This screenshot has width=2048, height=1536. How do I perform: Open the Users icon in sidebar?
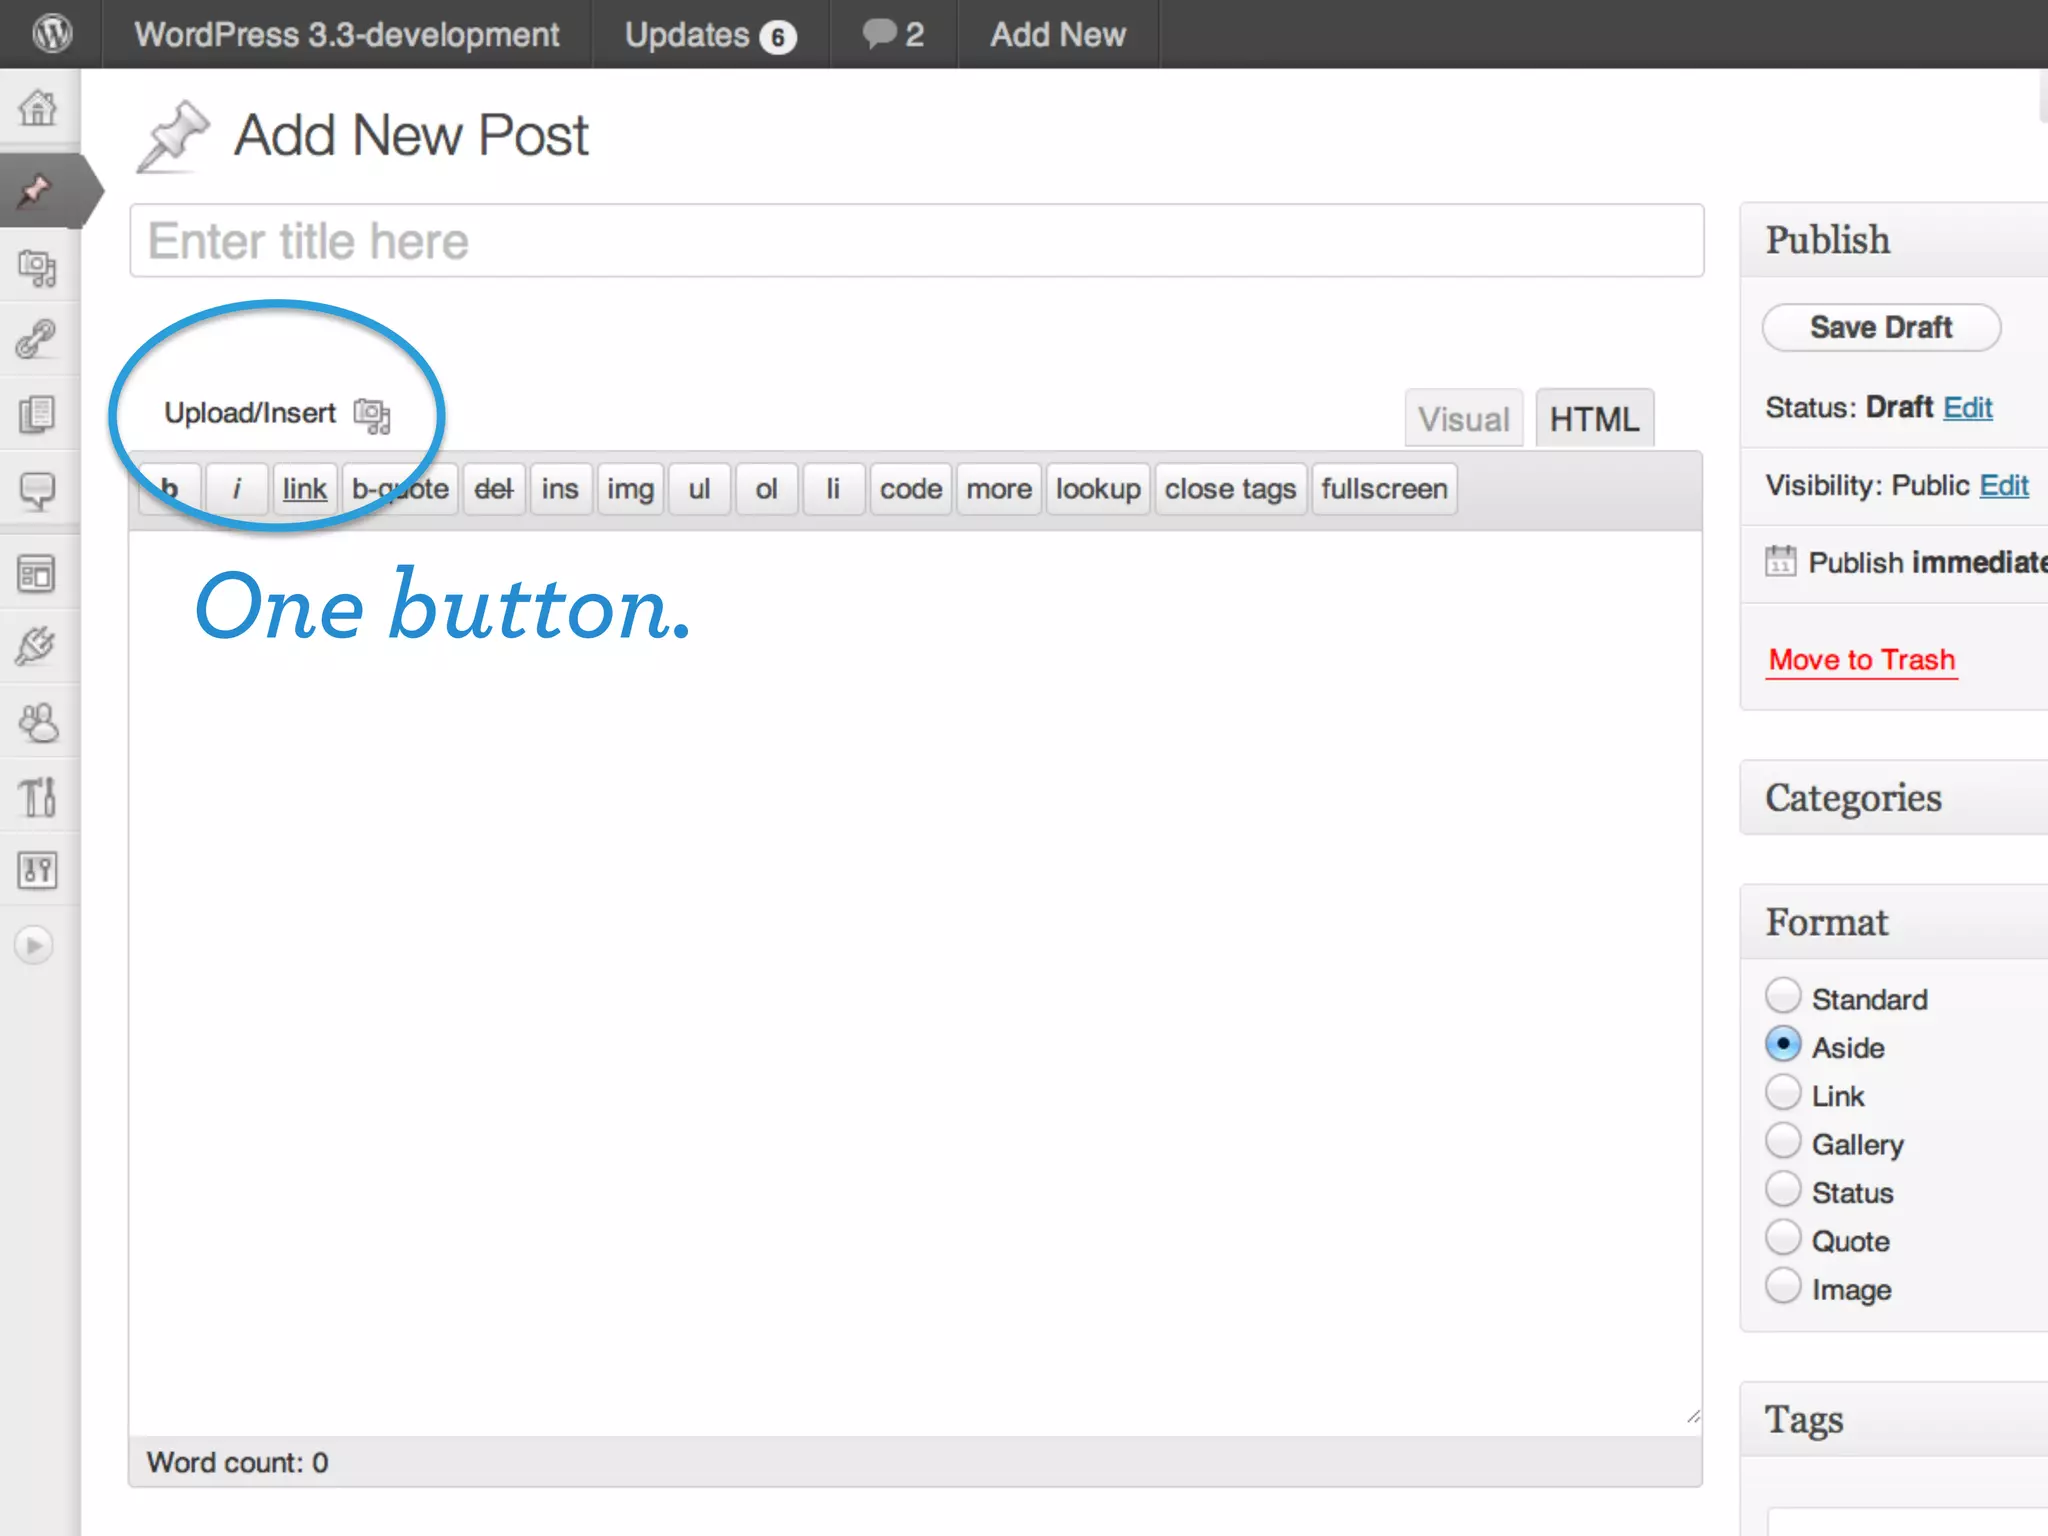38,722
